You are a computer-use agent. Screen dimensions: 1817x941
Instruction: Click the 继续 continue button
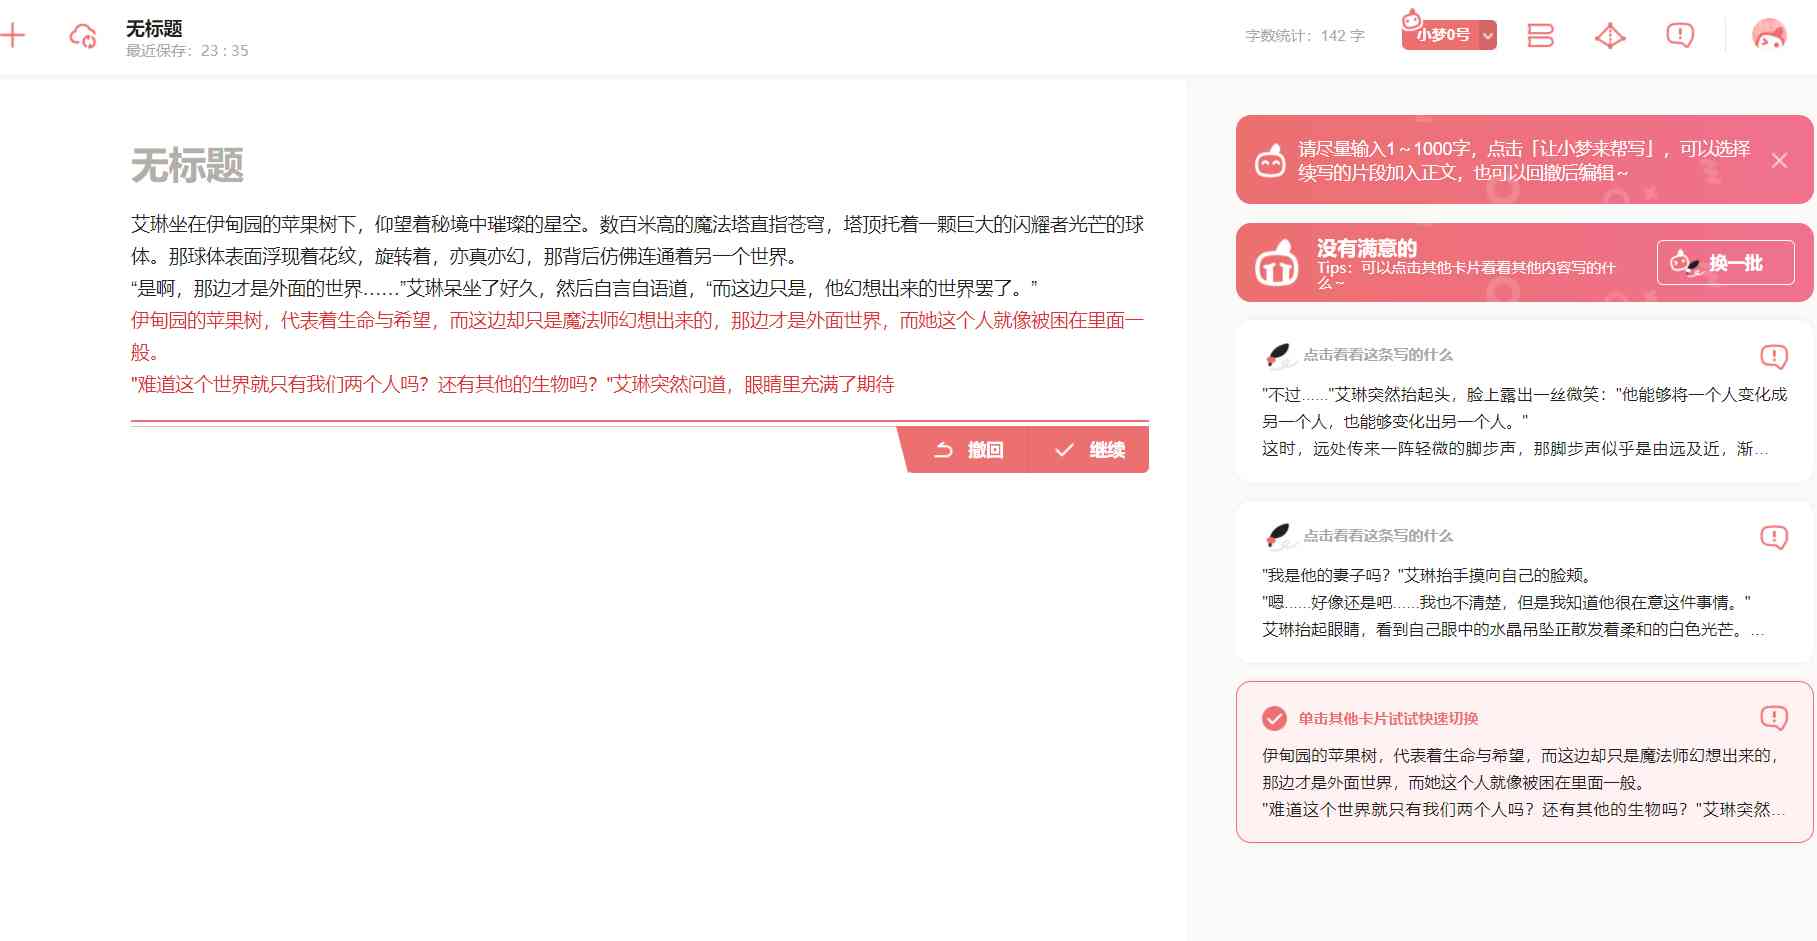point(1089,450)
